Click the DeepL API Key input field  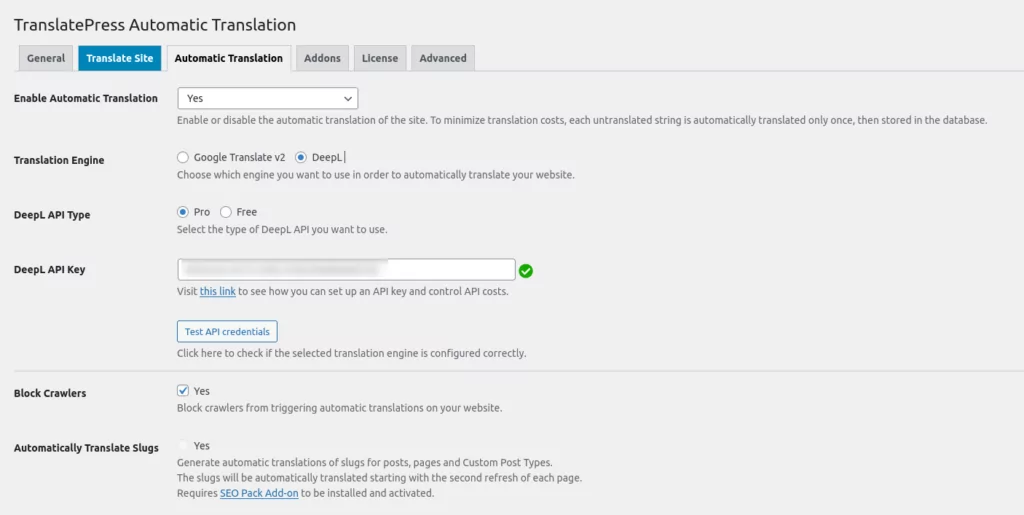pos(346,270)
